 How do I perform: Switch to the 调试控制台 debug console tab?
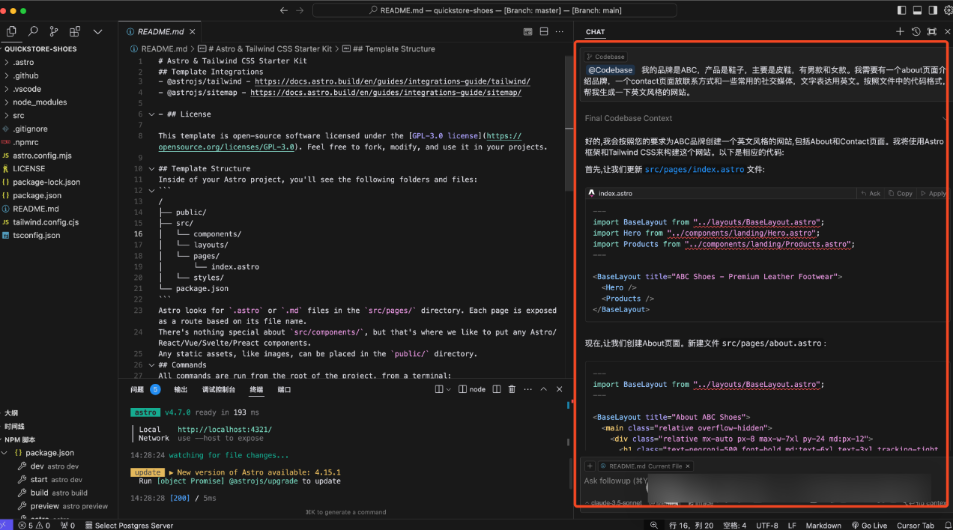point(218,390)
